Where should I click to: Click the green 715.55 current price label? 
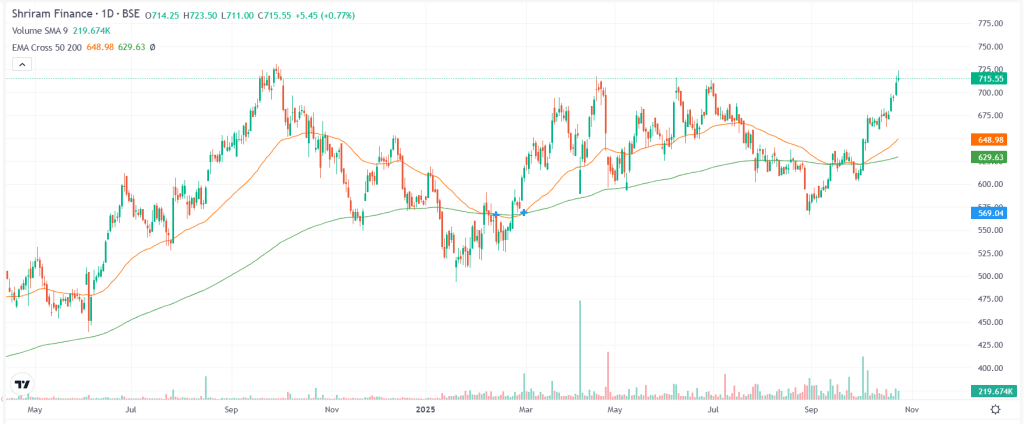pos(989,78)
